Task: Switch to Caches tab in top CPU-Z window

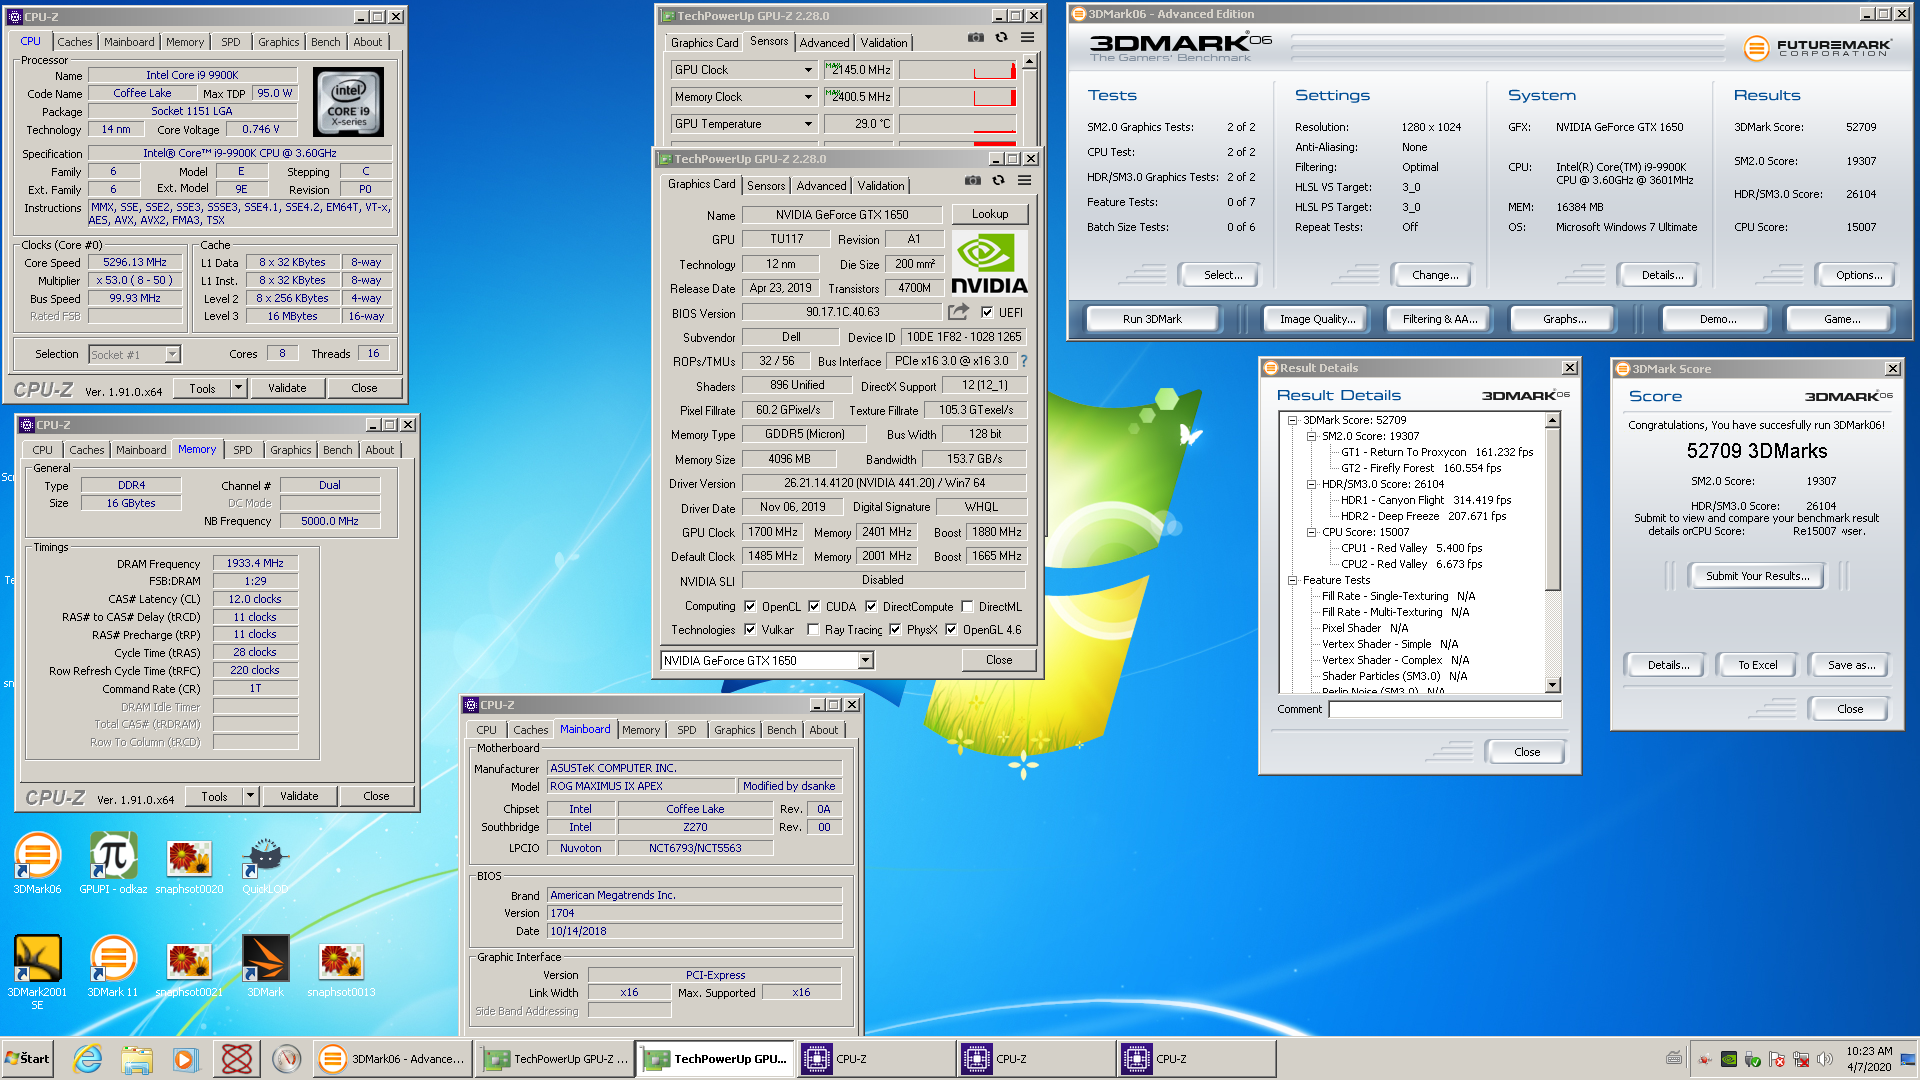Action: pyautogui.click(x=74, y=42)
